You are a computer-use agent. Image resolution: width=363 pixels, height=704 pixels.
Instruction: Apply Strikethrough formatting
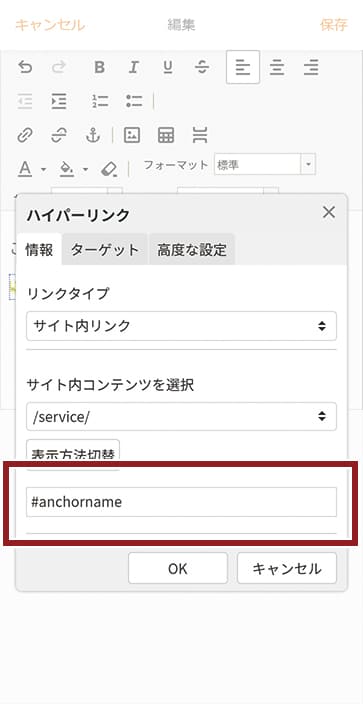pos(202,67)
